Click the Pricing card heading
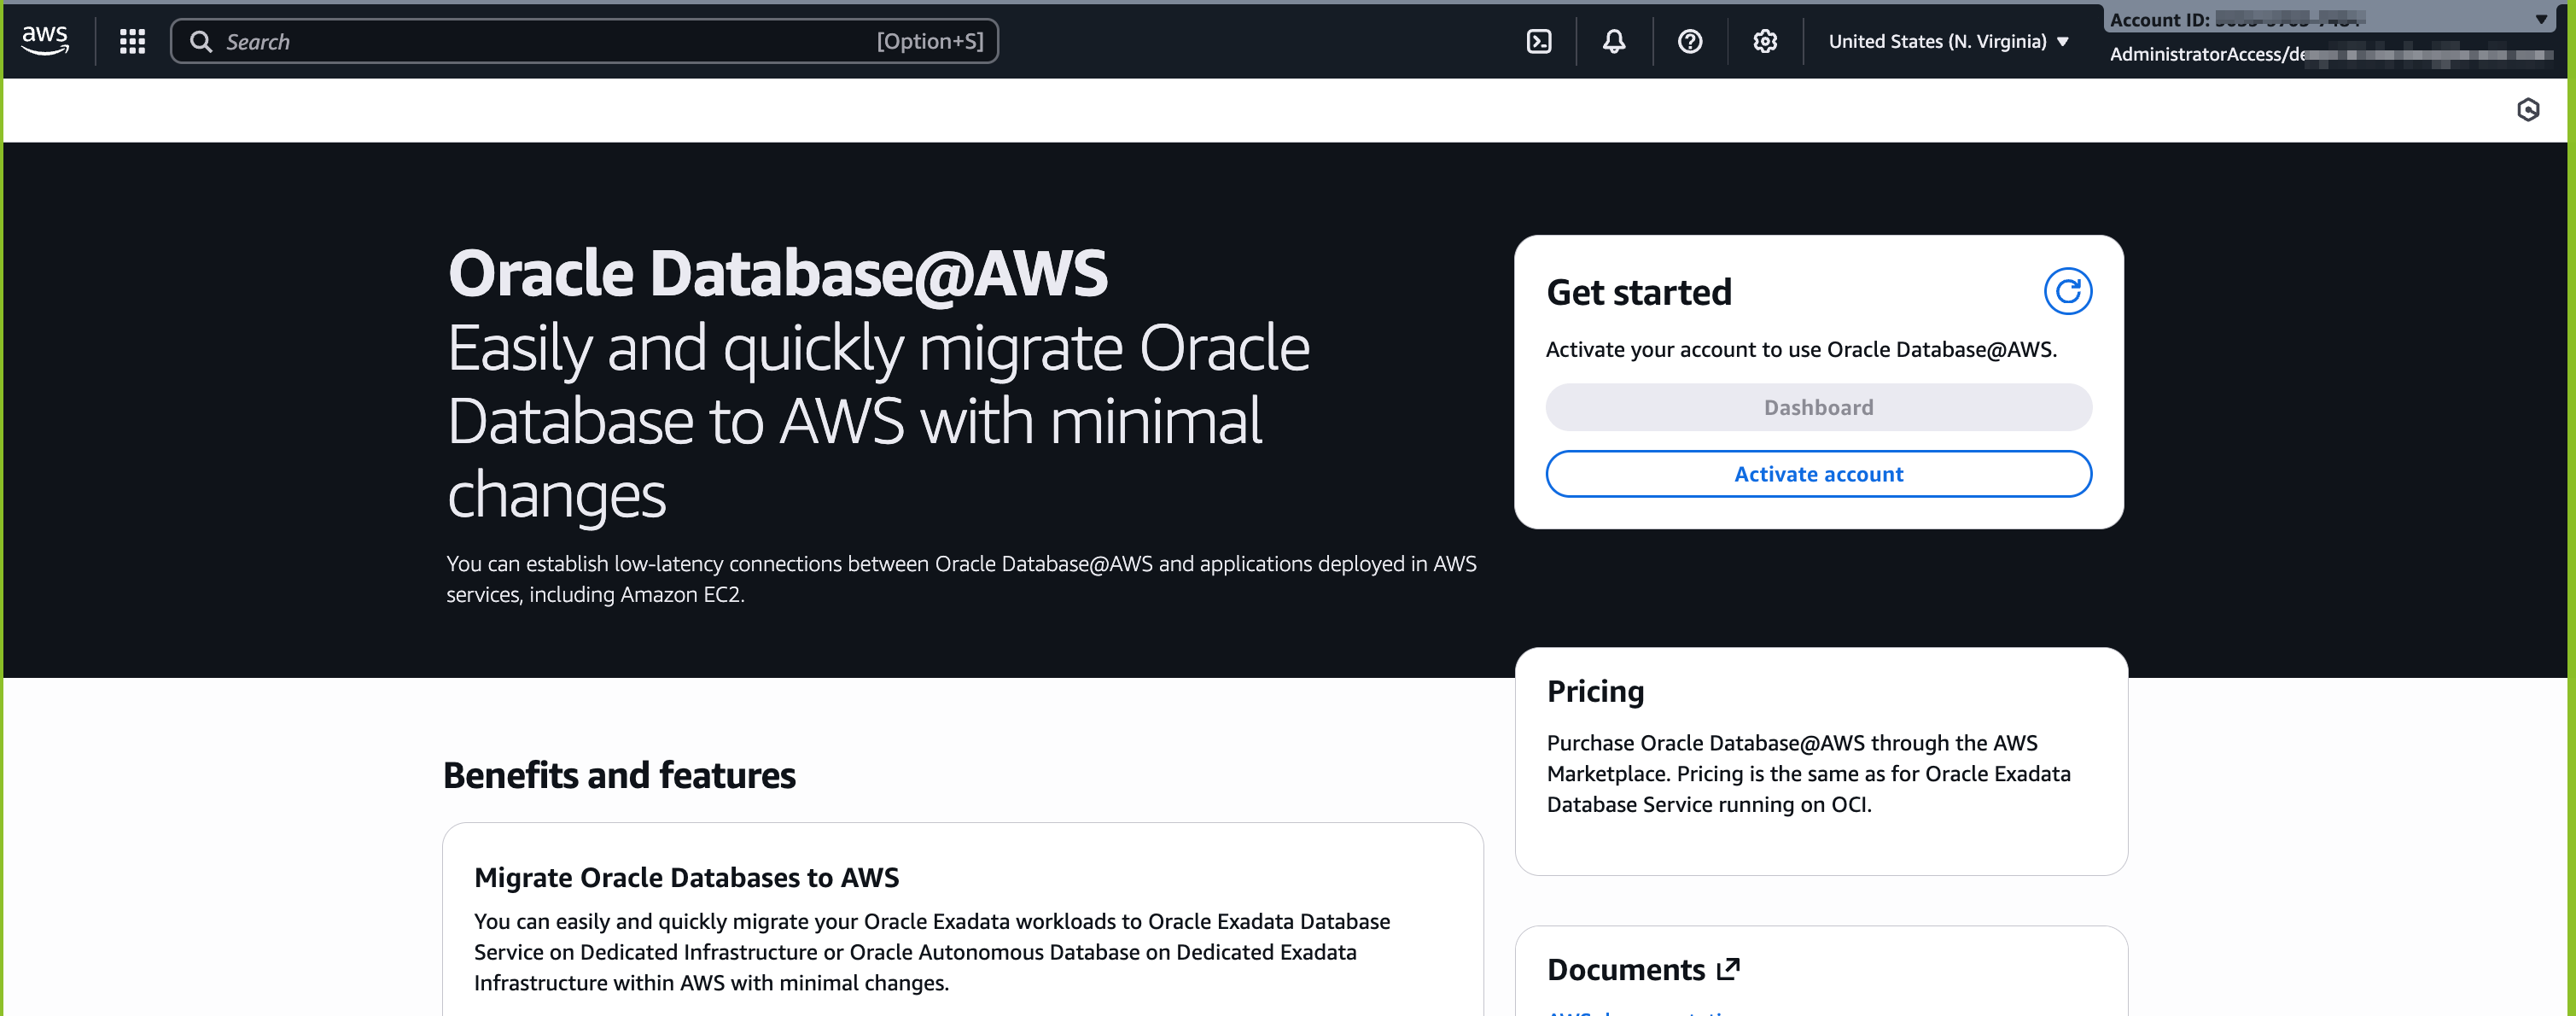2576x1016 pixels. (1595, 691)
